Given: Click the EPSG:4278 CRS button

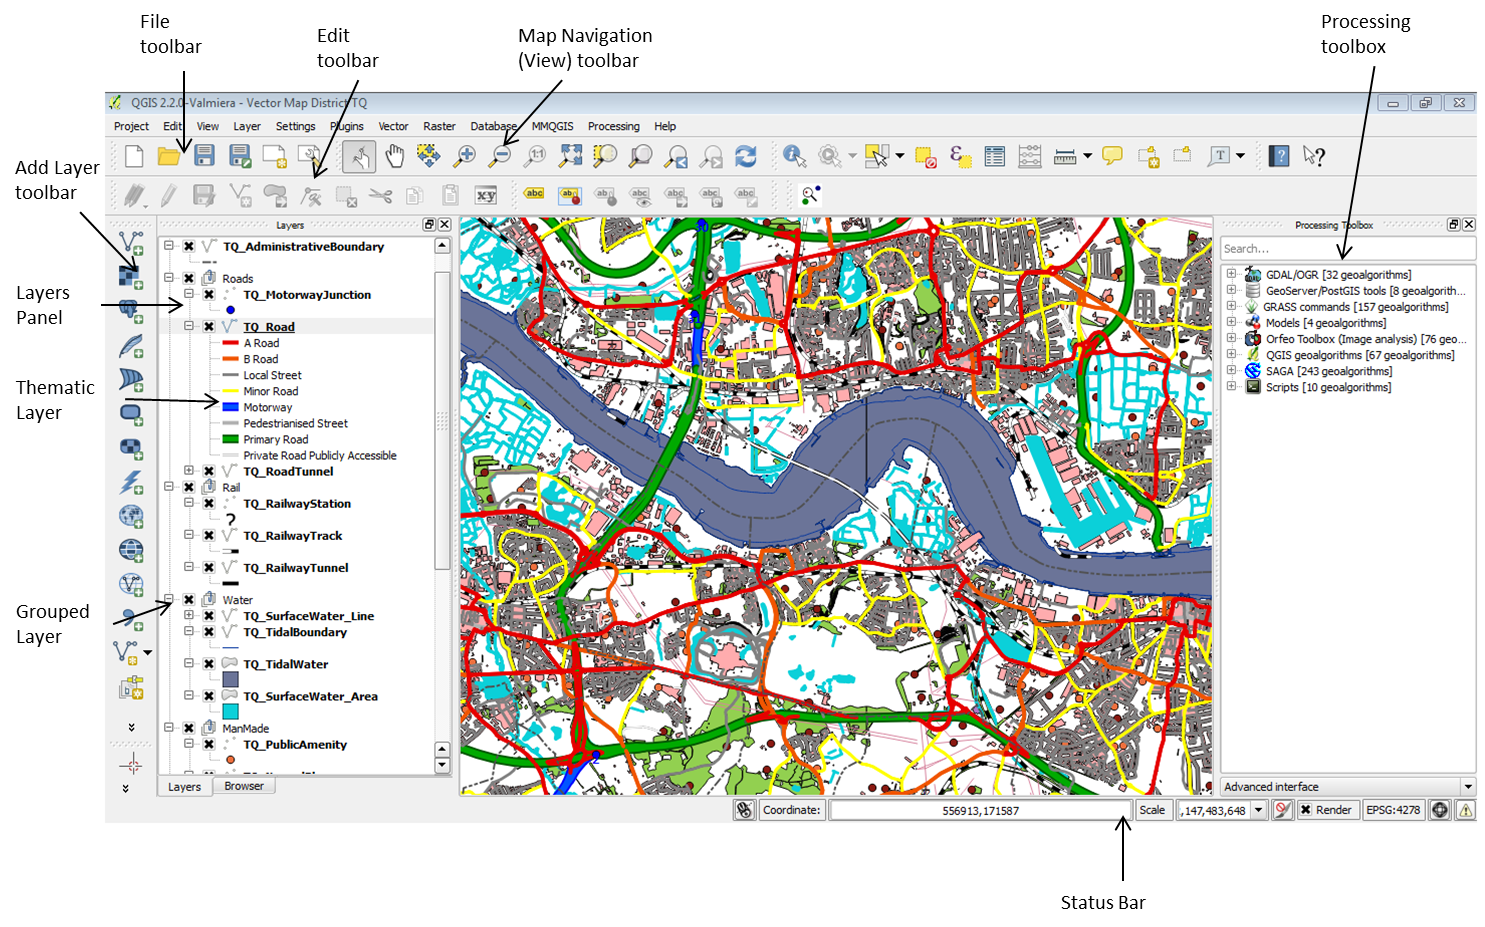Looking at the screenshot, I should coord(1393,810).
